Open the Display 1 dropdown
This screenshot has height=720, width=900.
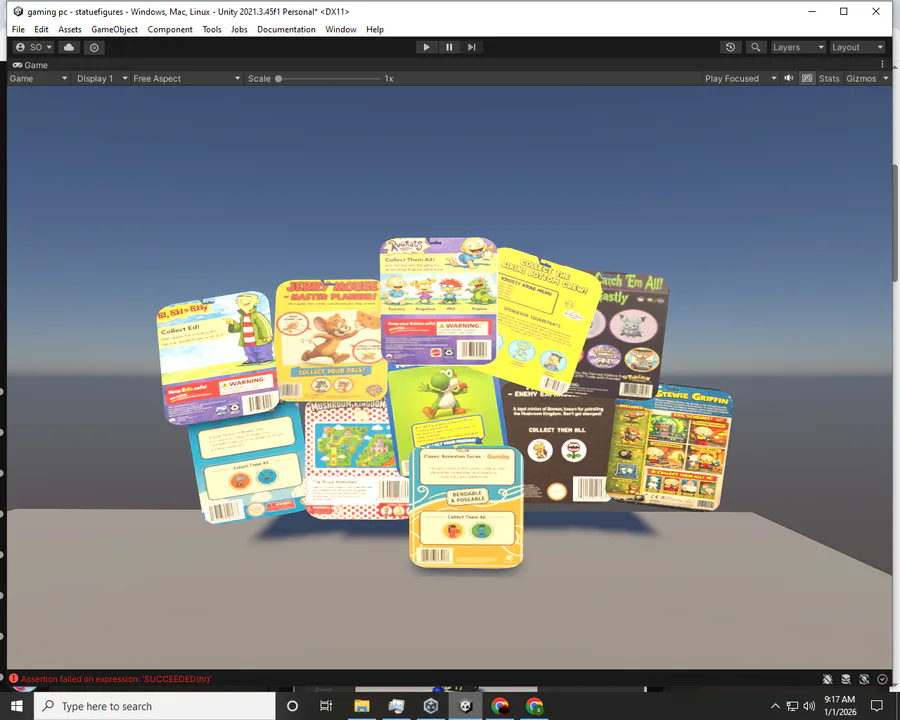102,79
